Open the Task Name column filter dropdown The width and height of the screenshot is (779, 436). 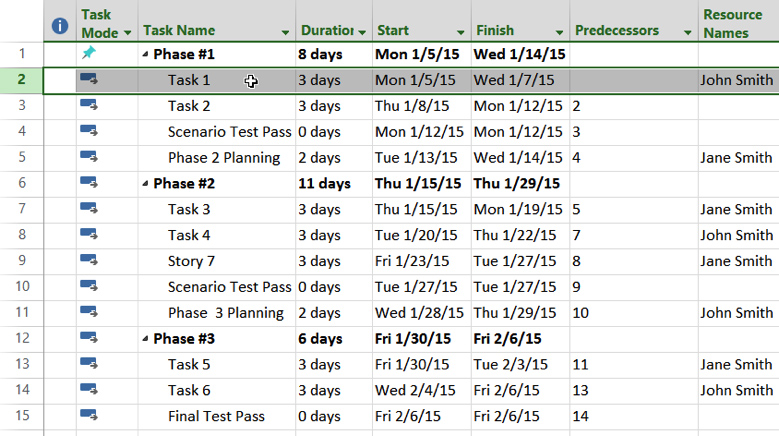tap(286, 33)
